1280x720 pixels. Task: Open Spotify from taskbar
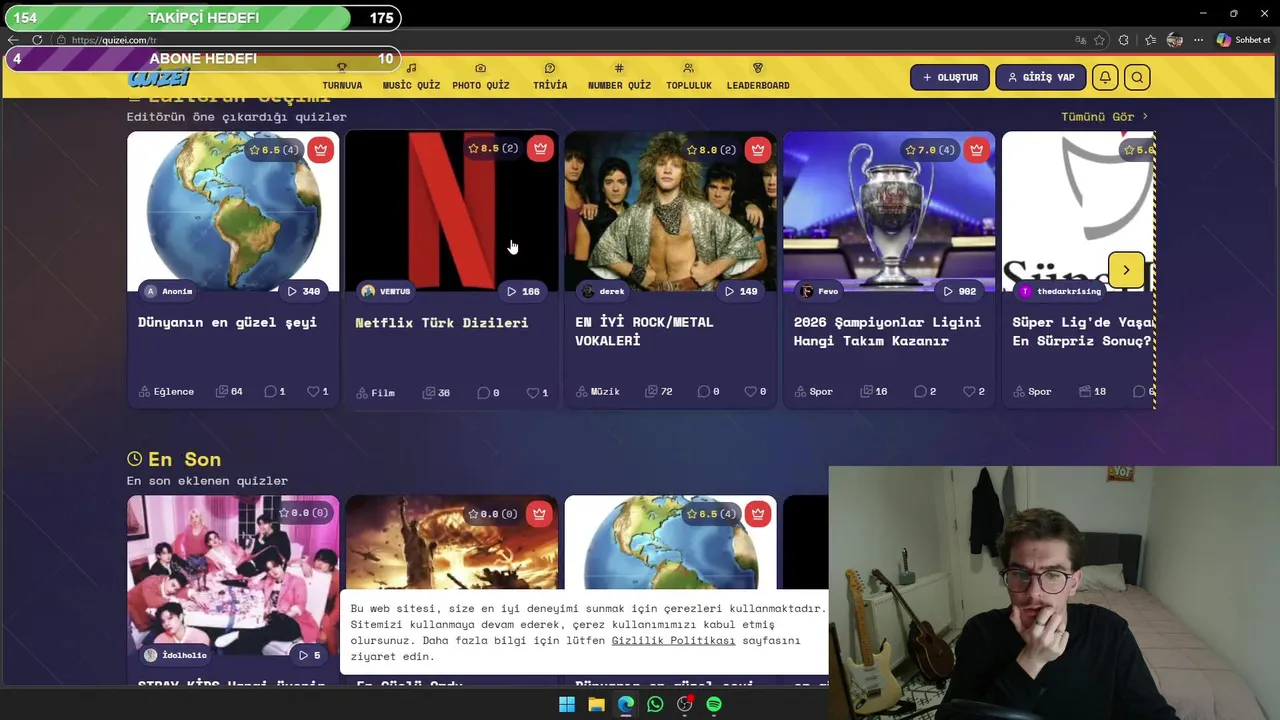[x=714, y=704]
